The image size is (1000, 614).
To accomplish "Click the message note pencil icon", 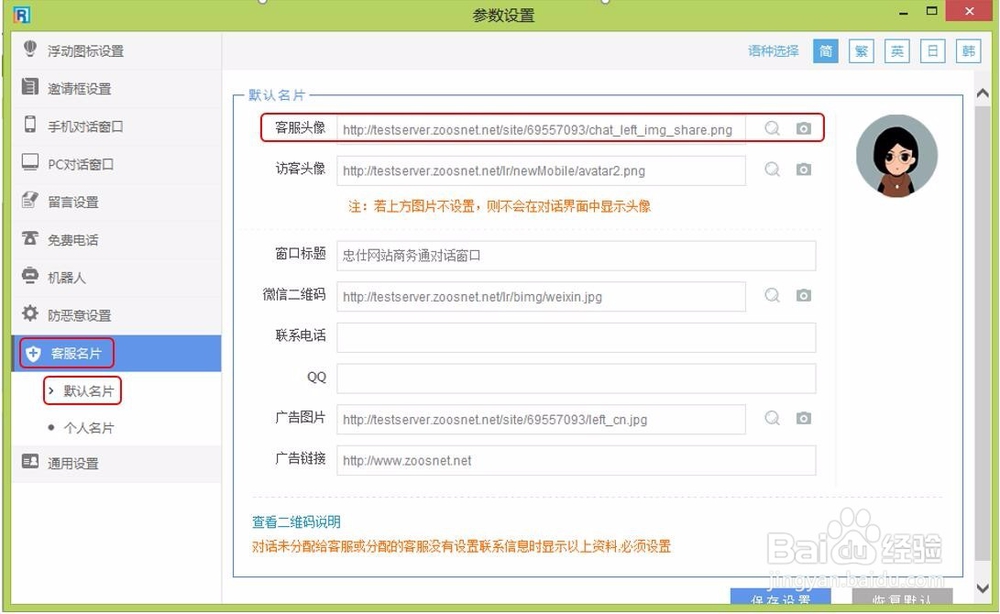I will pos(30,200).
